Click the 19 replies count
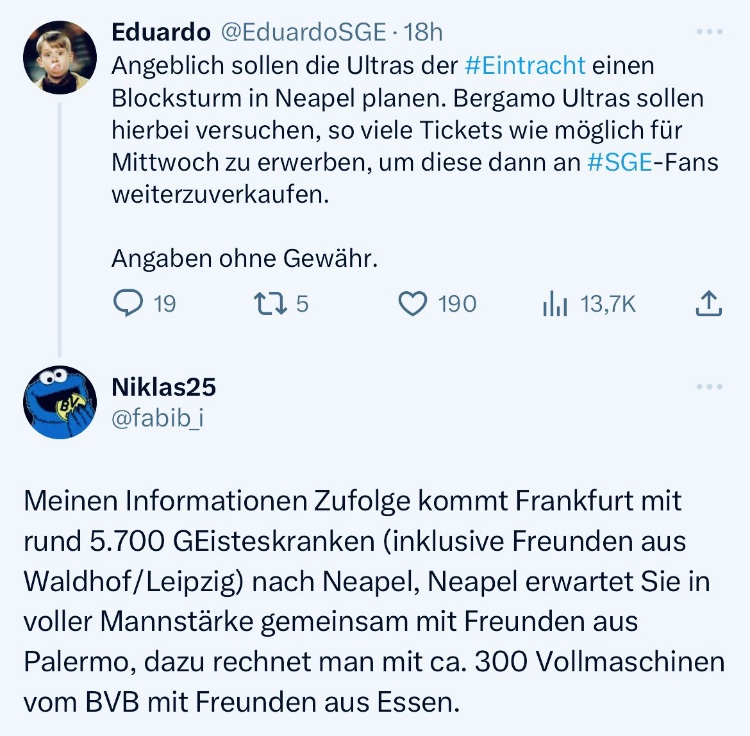 point(164,303)
